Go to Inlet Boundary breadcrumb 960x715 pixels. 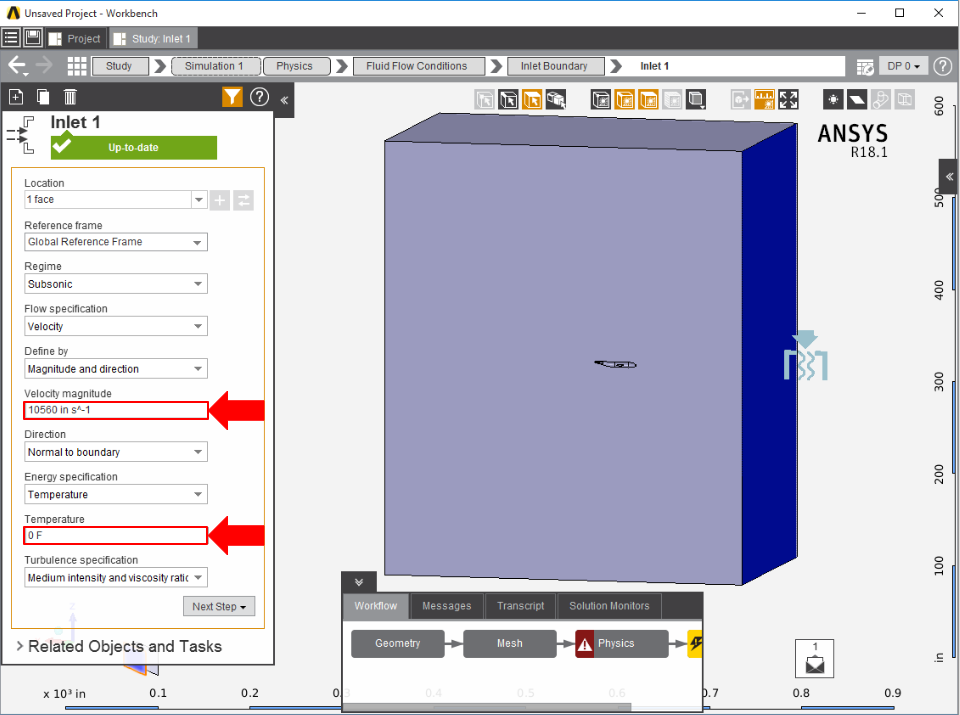[555, 66]
